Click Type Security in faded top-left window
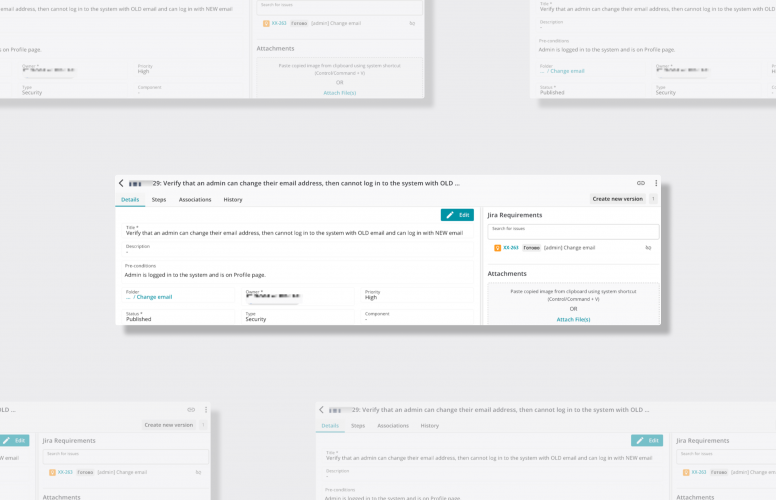The image size is (776, 500). pos(32,93)
